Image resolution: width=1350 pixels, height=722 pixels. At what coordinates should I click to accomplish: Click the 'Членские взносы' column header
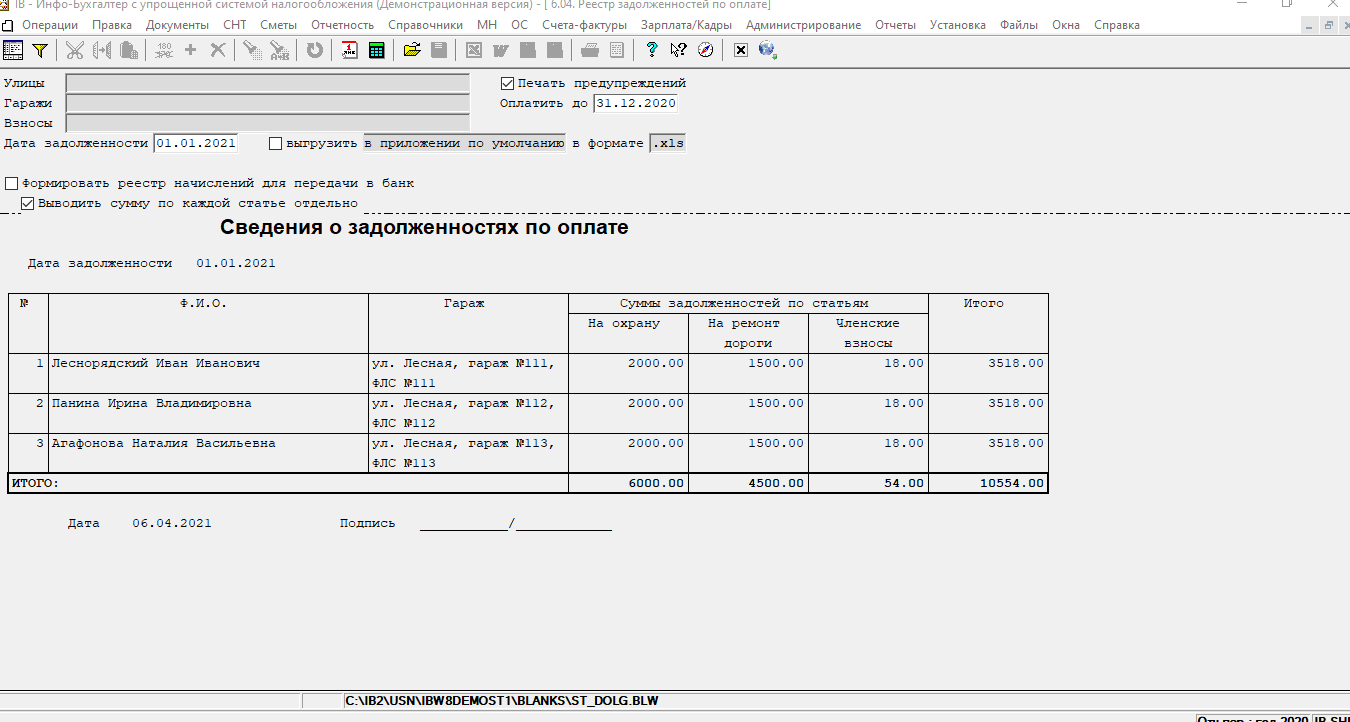tap(868, 333)
